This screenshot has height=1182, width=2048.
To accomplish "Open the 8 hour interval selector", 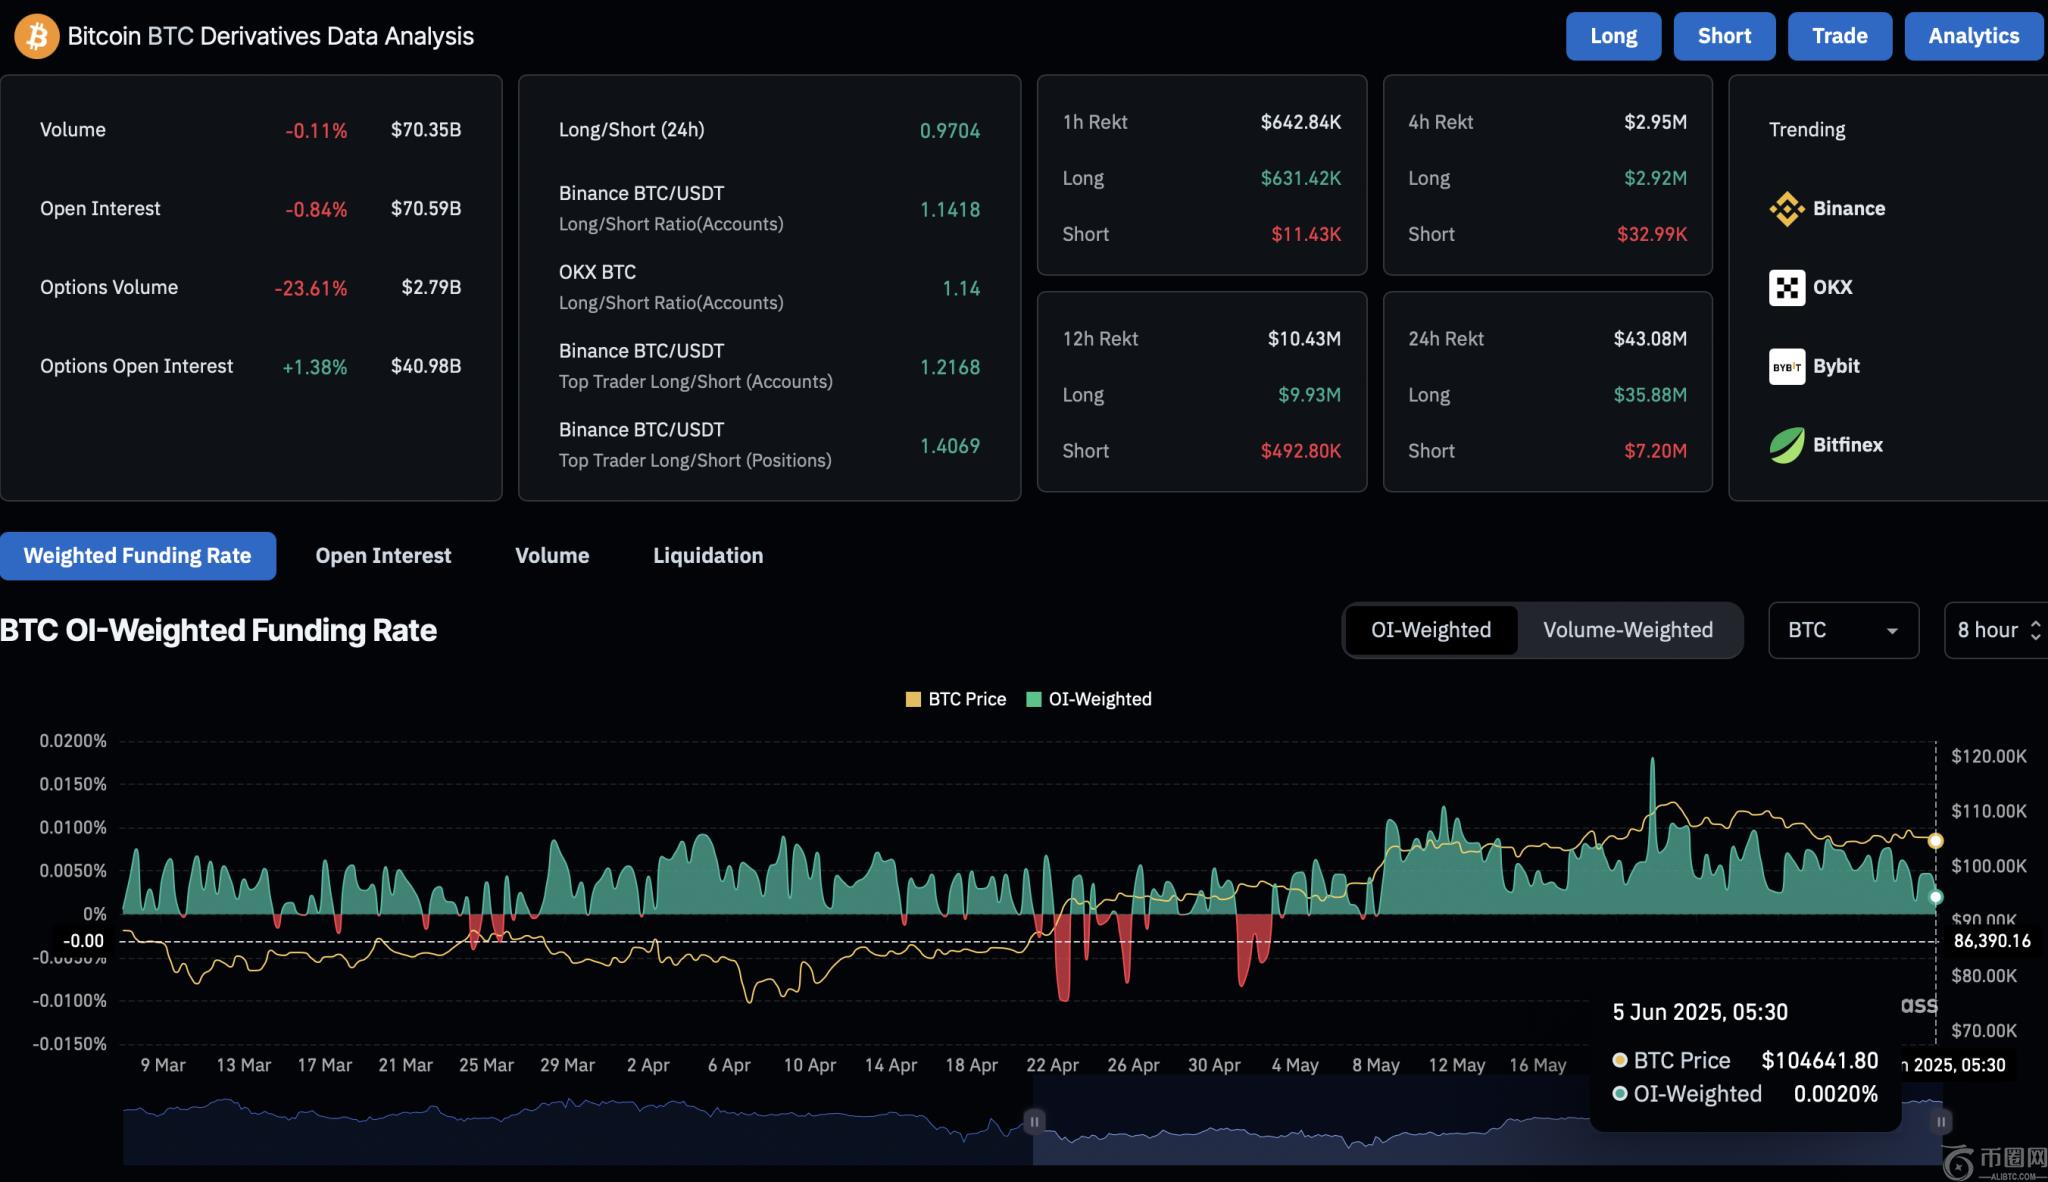I will tap(1996, 630).
